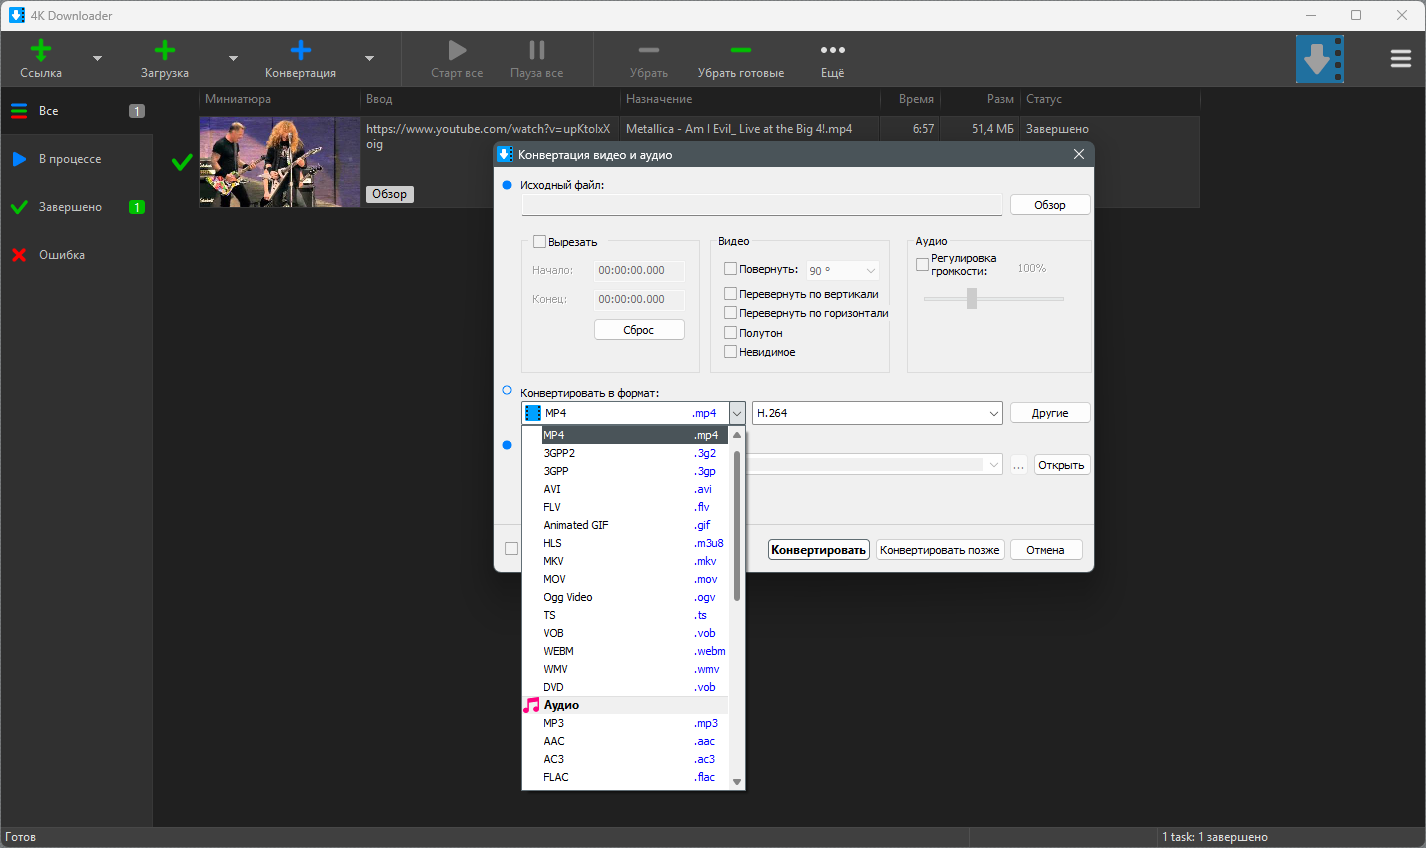Viewport: 1426px width, 848px height.
Task: Click the film icon in format combo box
Action: [533, 413]
